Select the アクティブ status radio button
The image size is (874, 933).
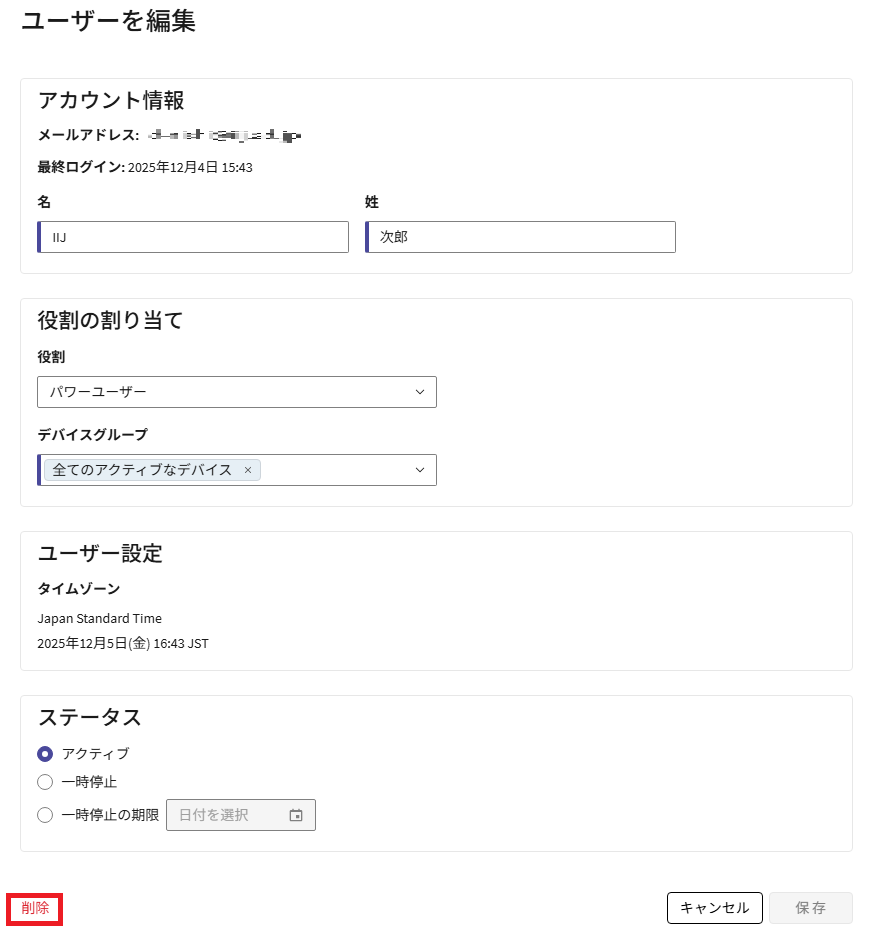pos(45,754)
